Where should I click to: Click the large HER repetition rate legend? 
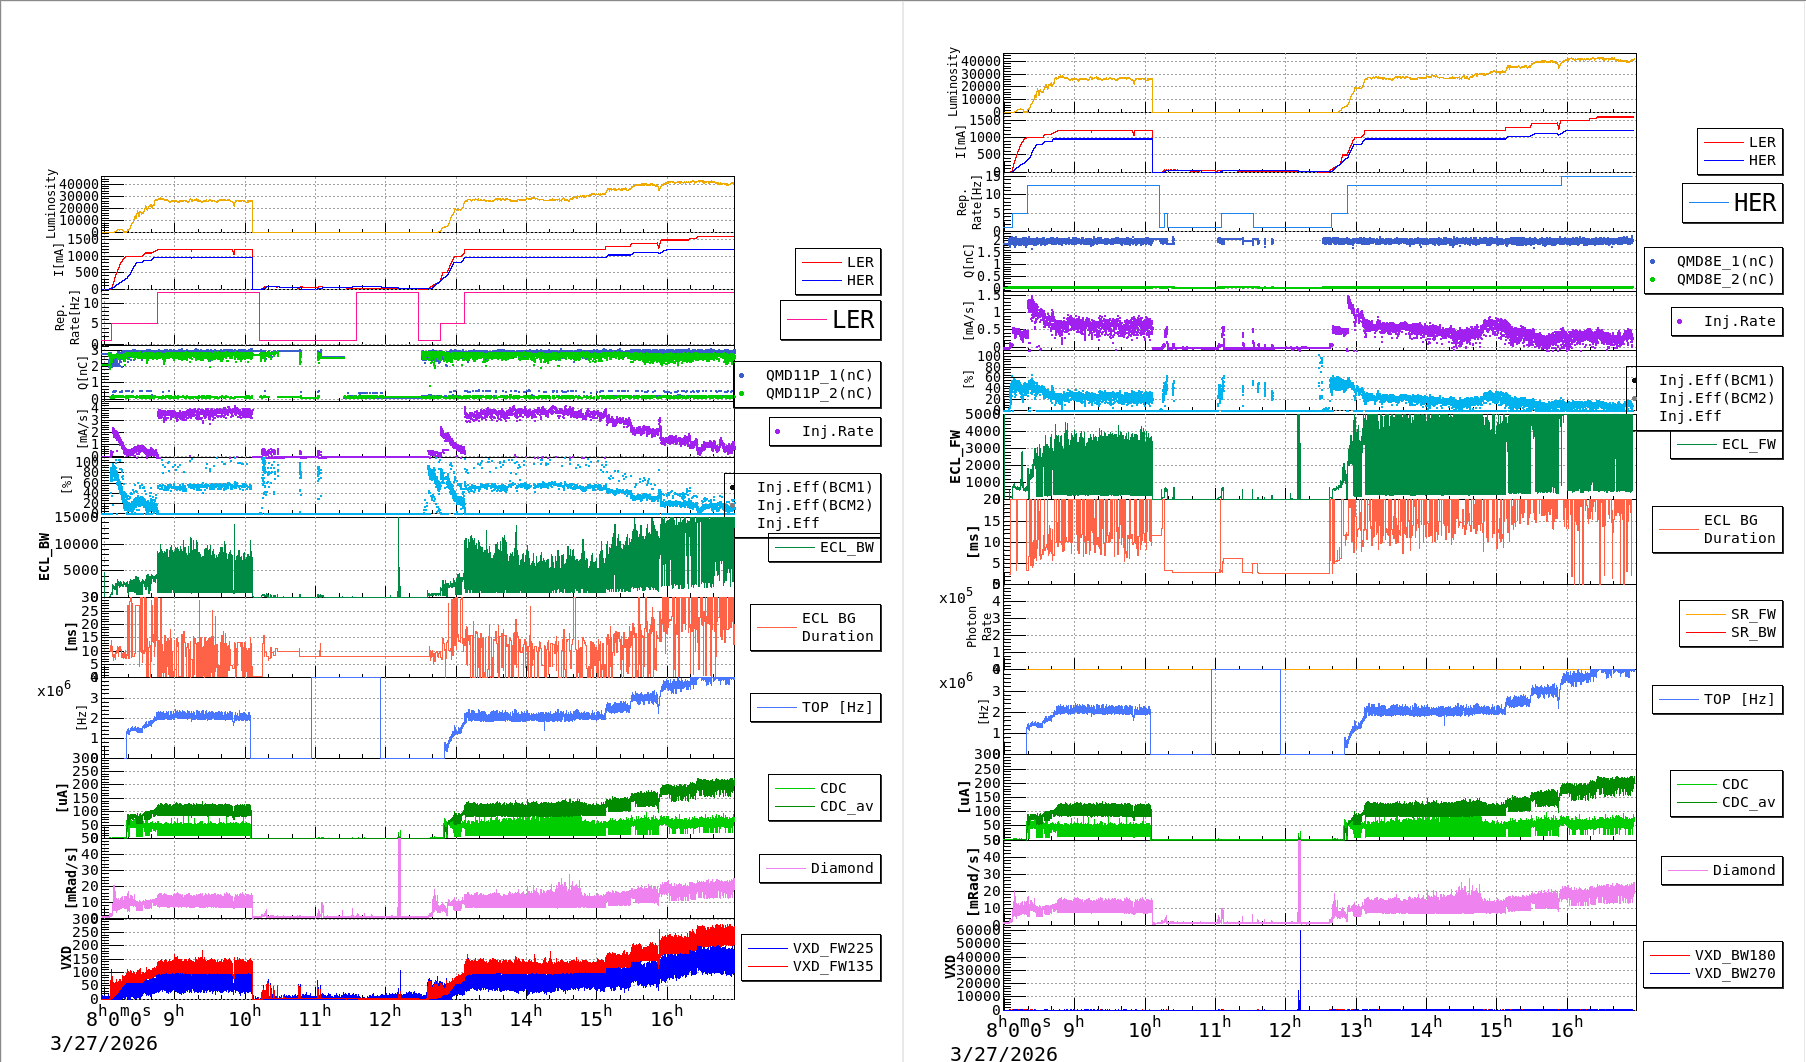click(x=1732, y=203)
